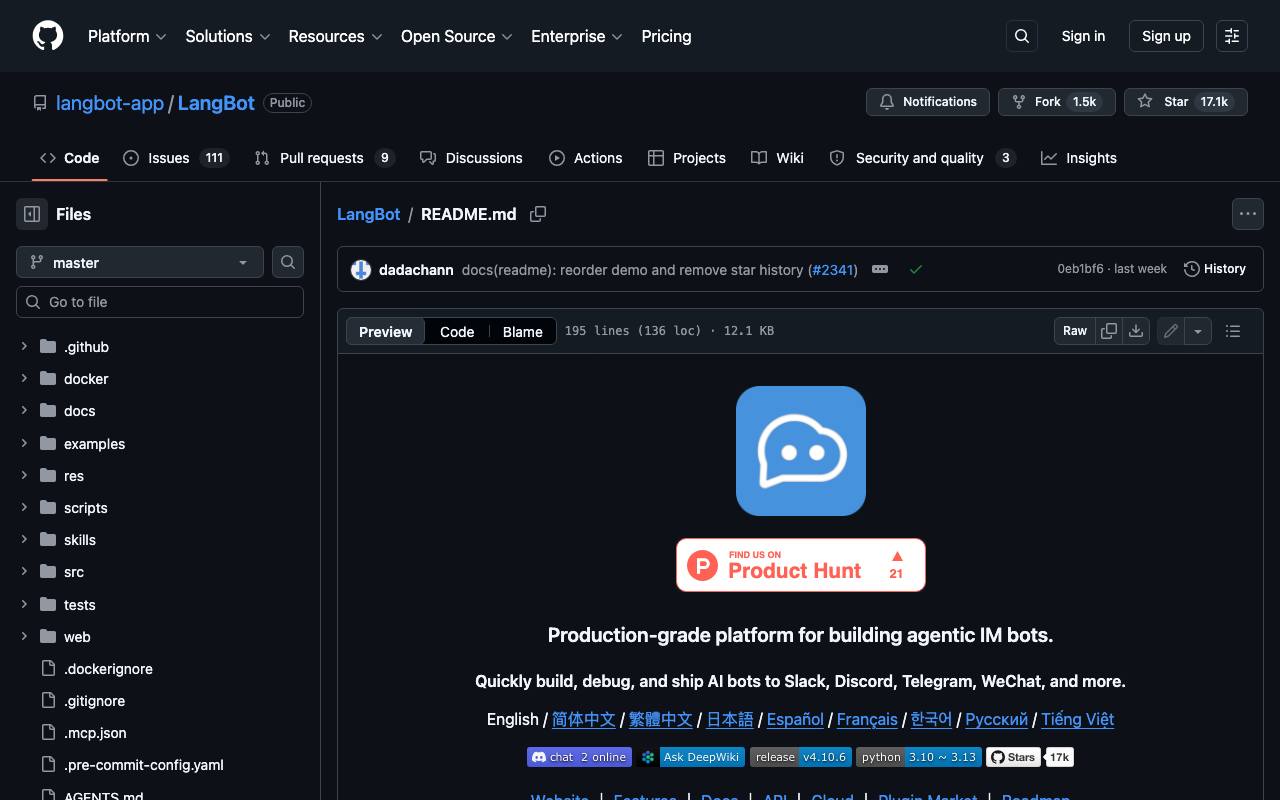Open appearance settings icon in header
1280x800 pixels.
1232,36
